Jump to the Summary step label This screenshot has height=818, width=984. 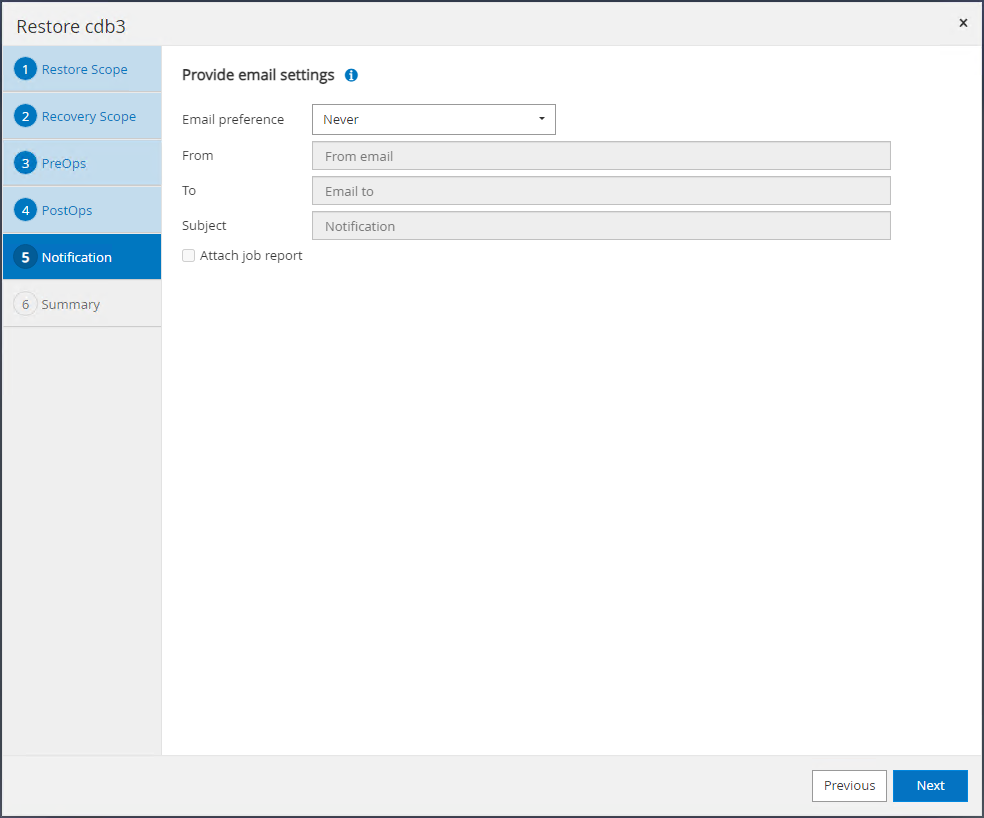pos(70,304)
